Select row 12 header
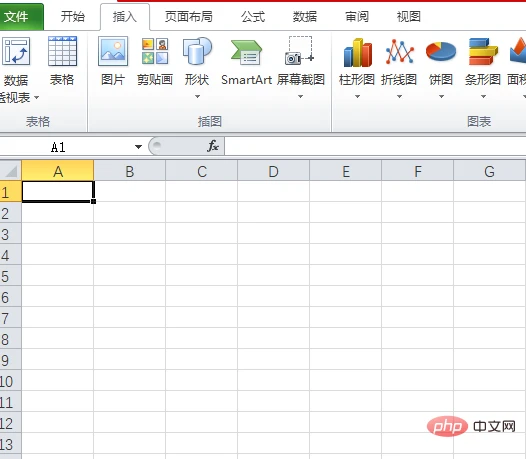 10,423
